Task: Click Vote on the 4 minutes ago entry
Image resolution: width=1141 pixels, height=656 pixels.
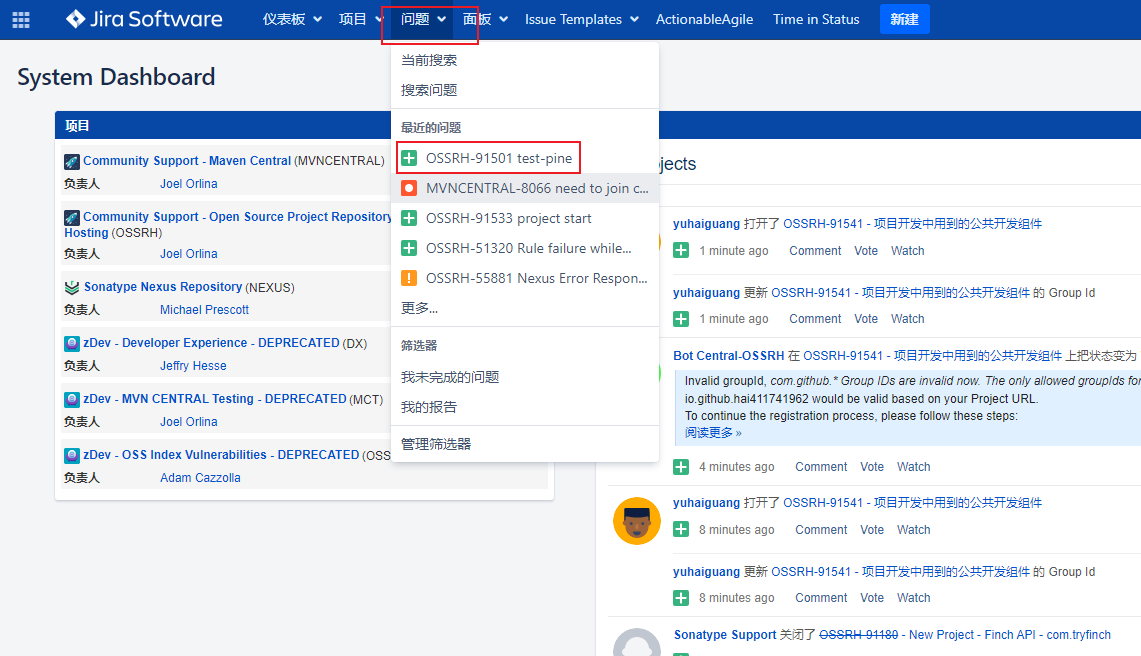Action: point(872,467)
